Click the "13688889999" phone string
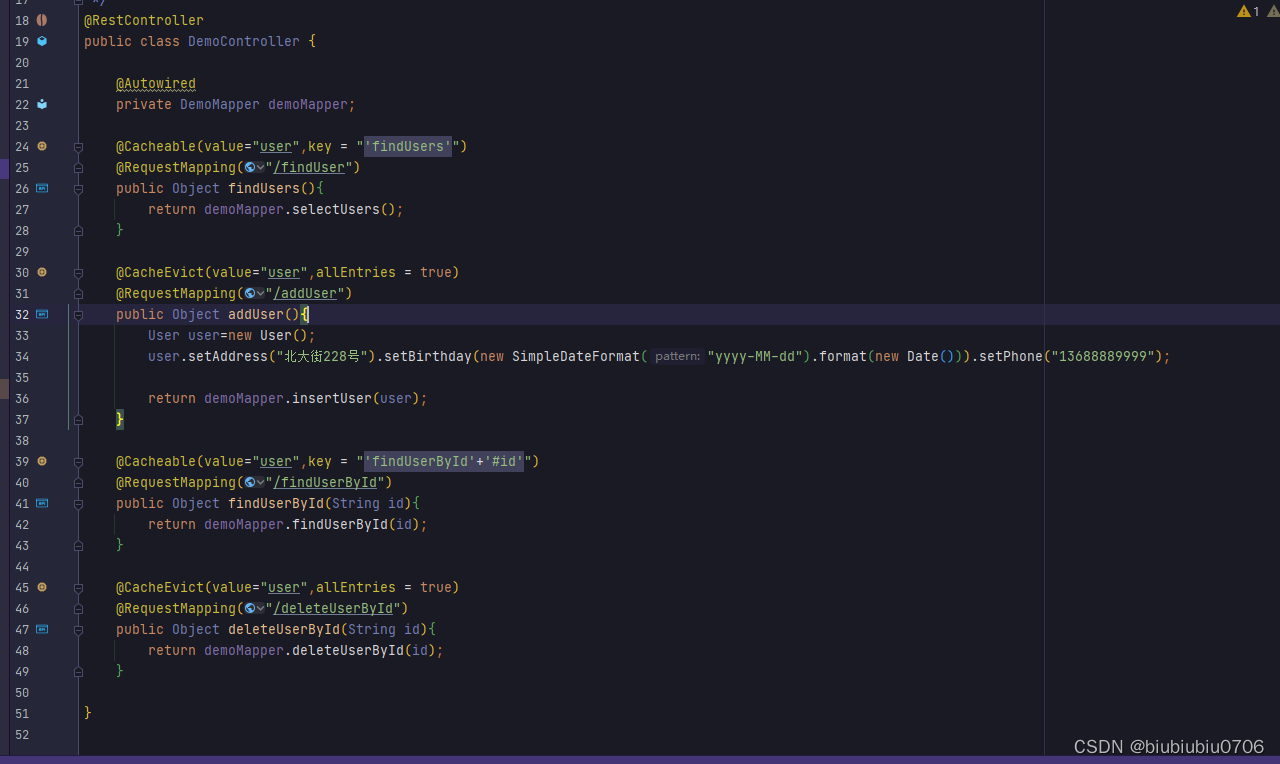Viewport: 1280px width, 764px height. coord(1103,356)
